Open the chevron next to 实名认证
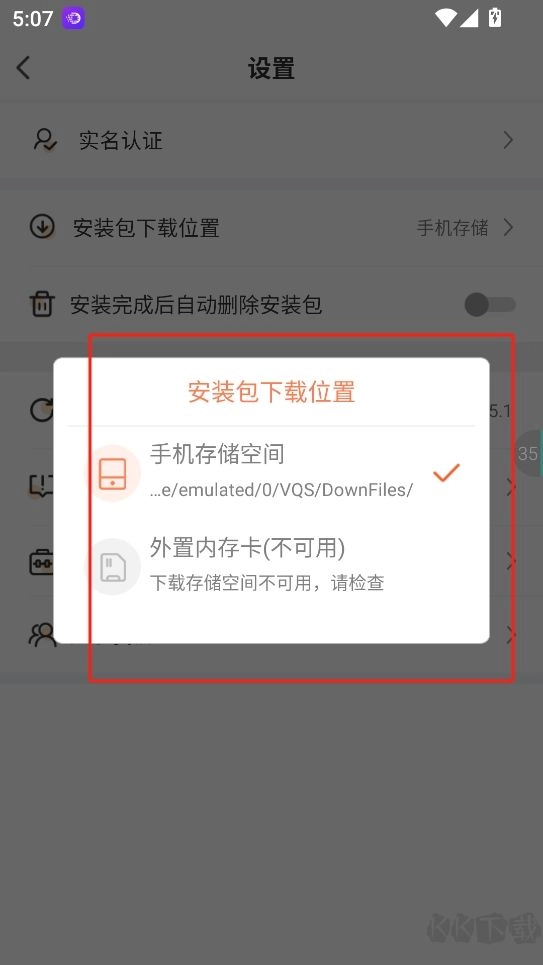The width and height of the screenshot is (543, 965). point(508,140)
